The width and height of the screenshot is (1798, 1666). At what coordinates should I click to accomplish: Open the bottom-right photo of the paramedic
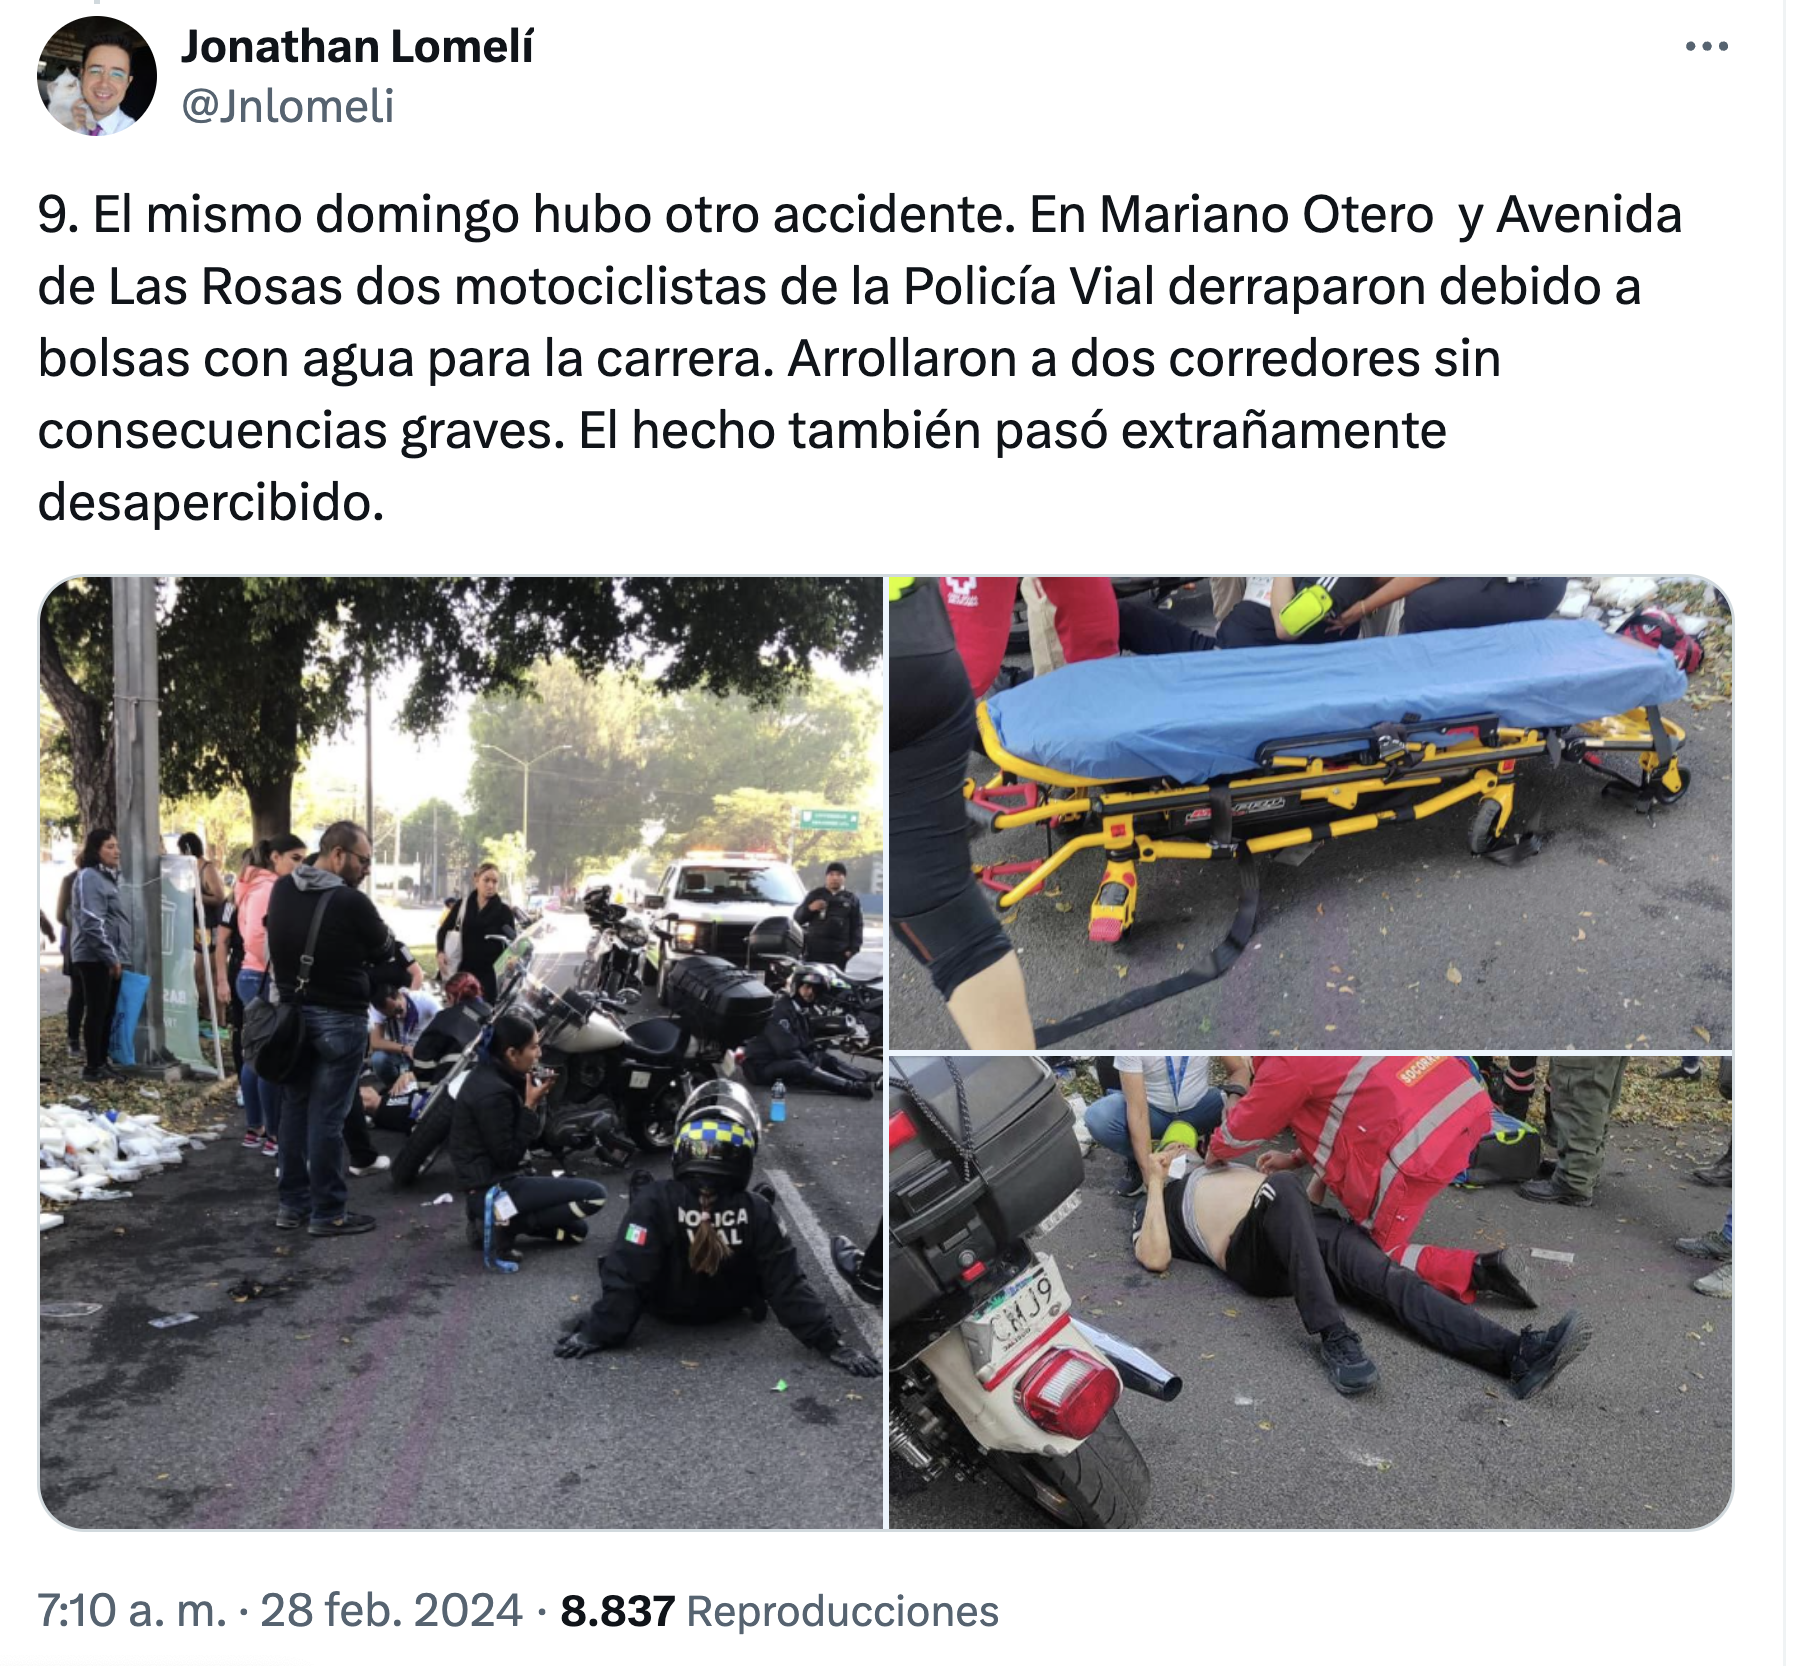click(1310, 1292)
